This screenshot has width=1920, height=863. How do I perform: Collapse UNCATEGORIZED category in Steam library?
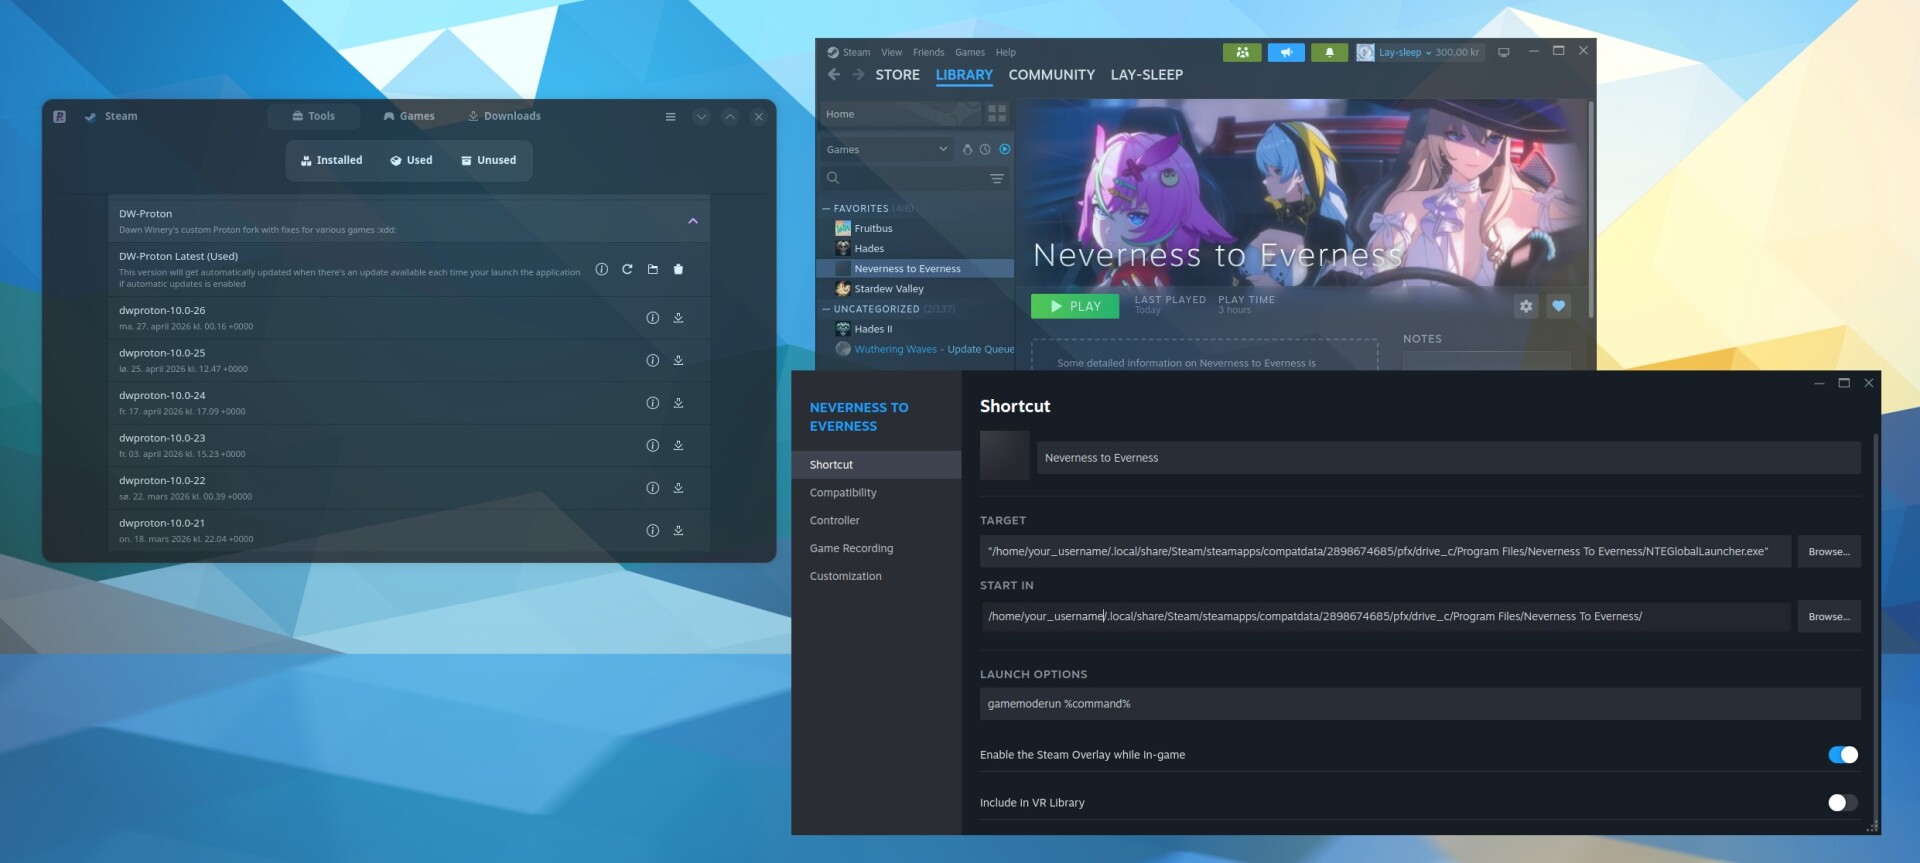click(826, 310)
